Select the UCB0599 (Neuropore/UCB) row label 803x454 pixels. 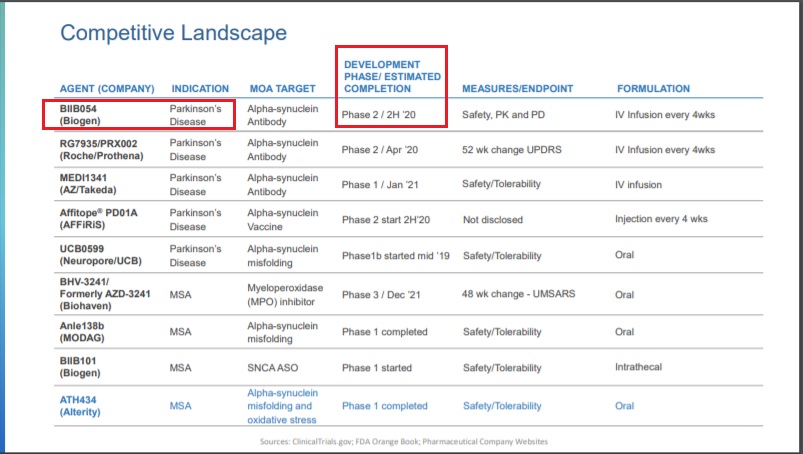pyautogui.click(x=102, y=254)
